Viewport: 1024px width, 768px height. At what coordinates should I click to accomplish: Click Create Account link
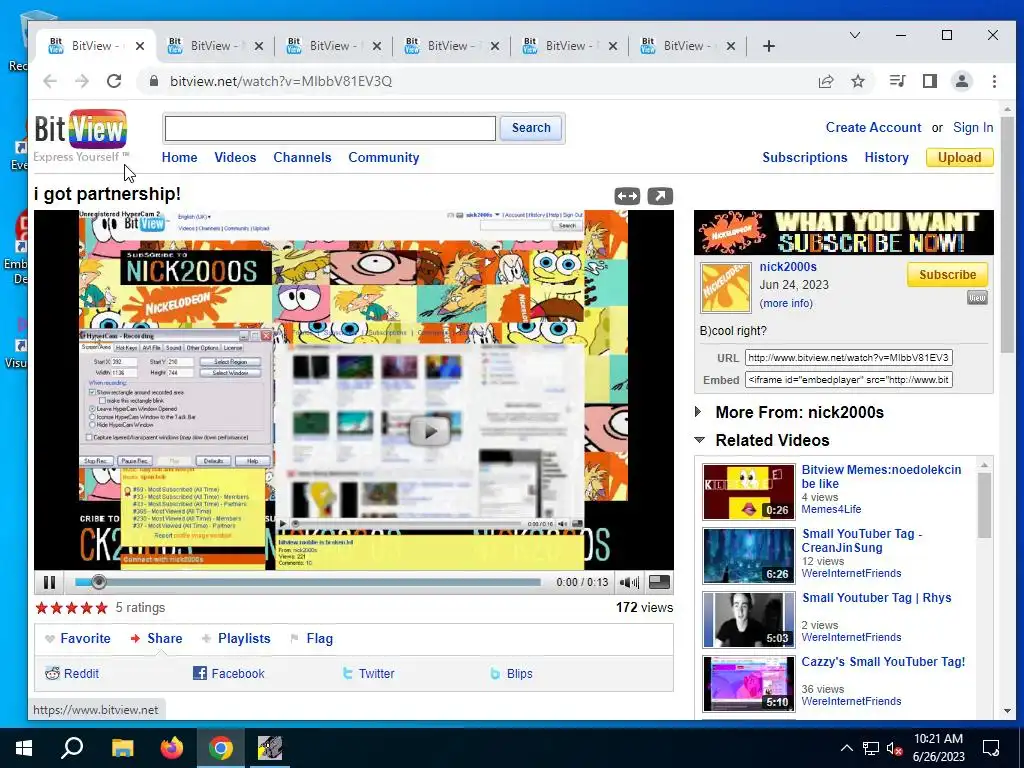(873, 127)
